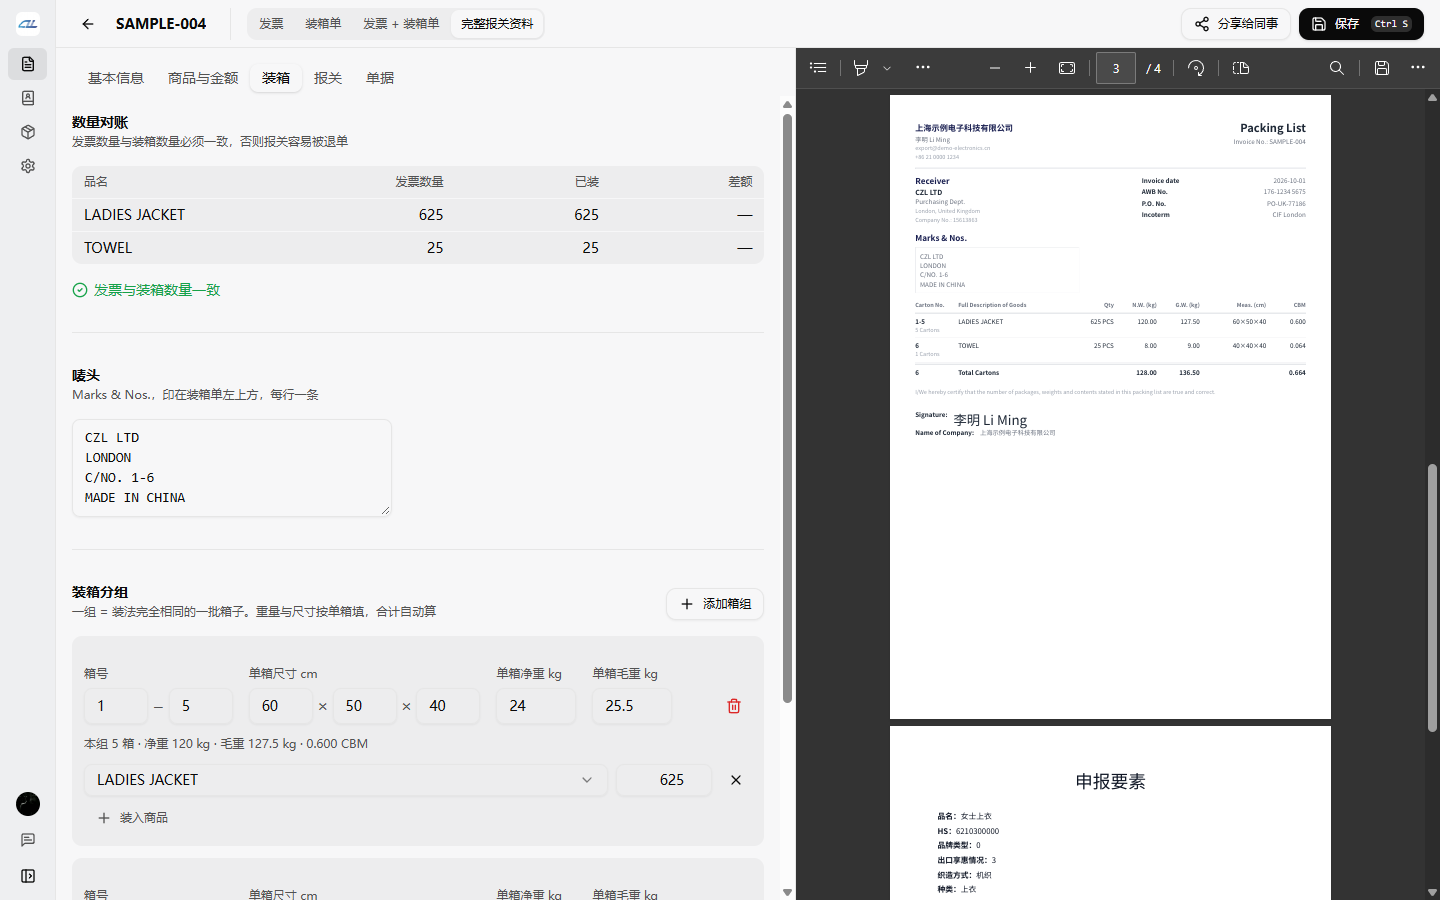Viewport: 1440px width, 900px height.
Task: Switch to the 报关 tab
Action: click(x=328, y=78)
